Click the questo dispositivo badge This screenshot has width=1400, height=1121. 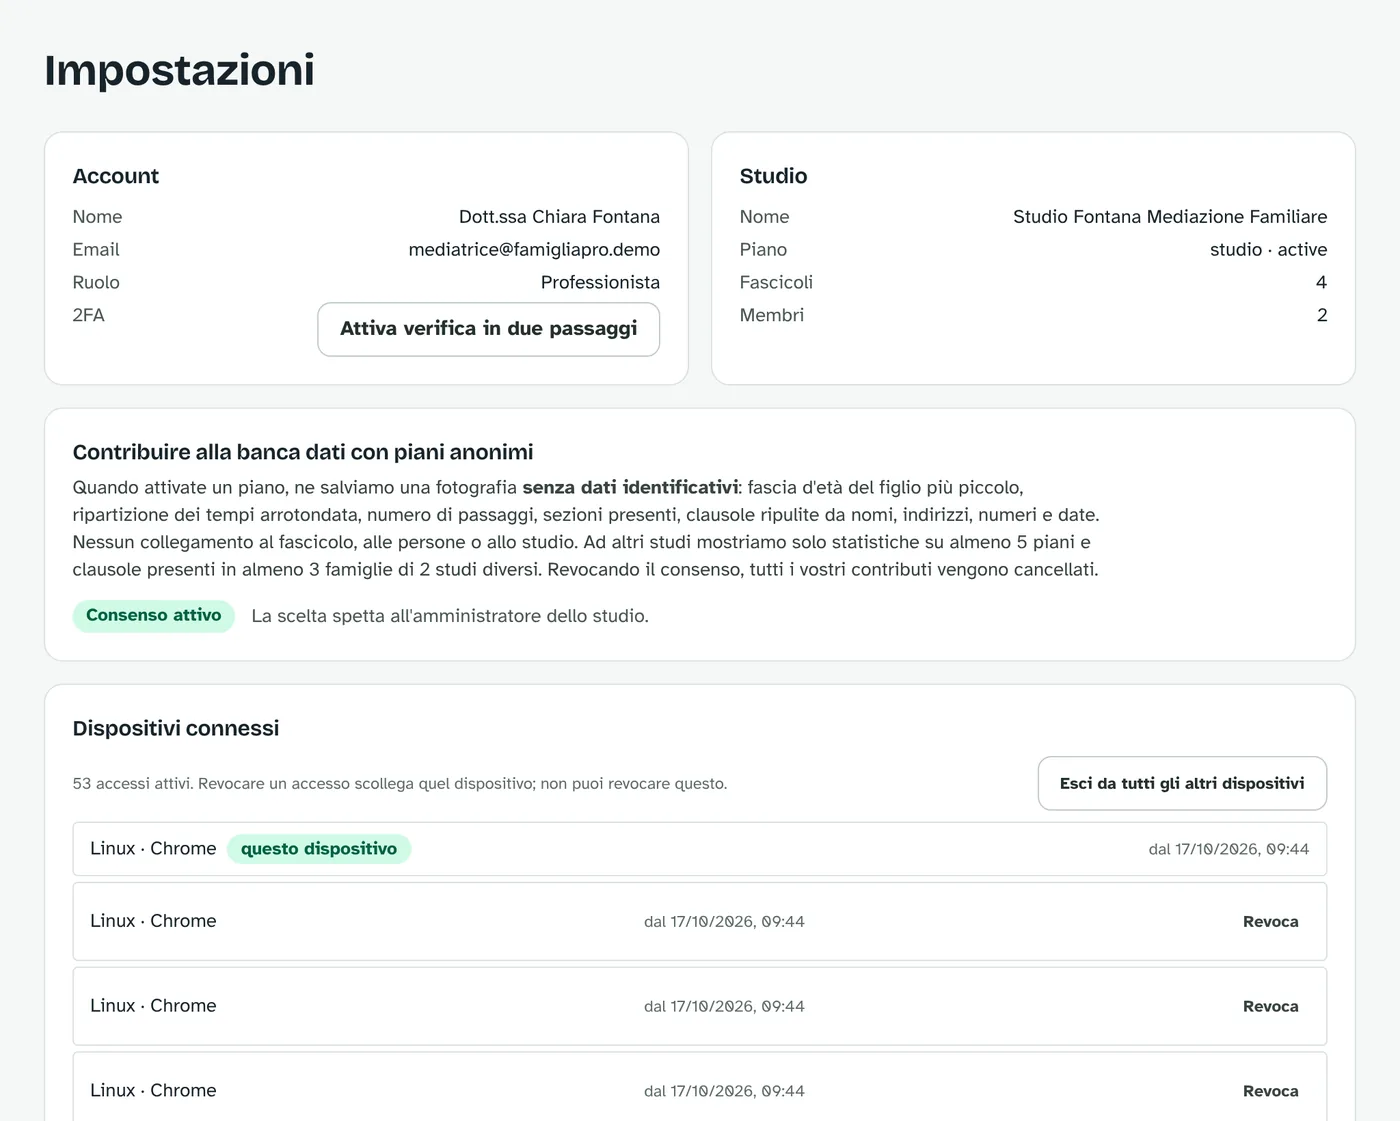(x=319, y=849)
